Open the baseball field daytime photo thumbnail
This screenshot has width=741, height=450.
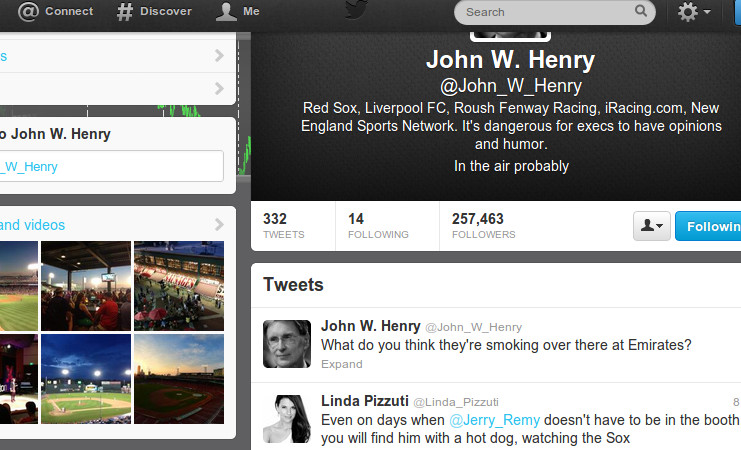click(19, 286)
